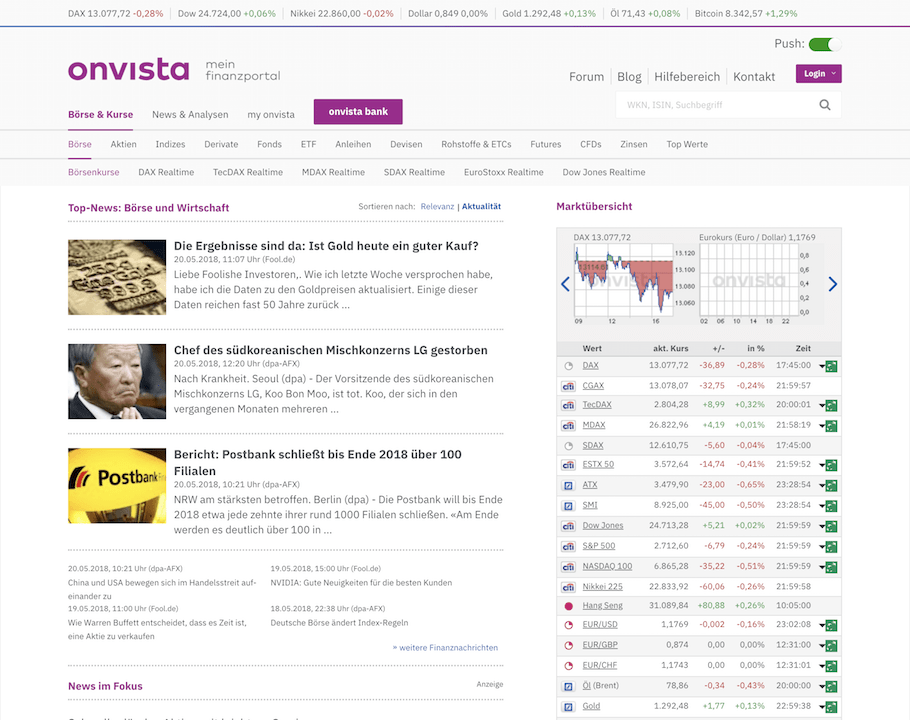Open headline about Gold being a good buy
Screen dimensions: 910x720
click(326, 246)
